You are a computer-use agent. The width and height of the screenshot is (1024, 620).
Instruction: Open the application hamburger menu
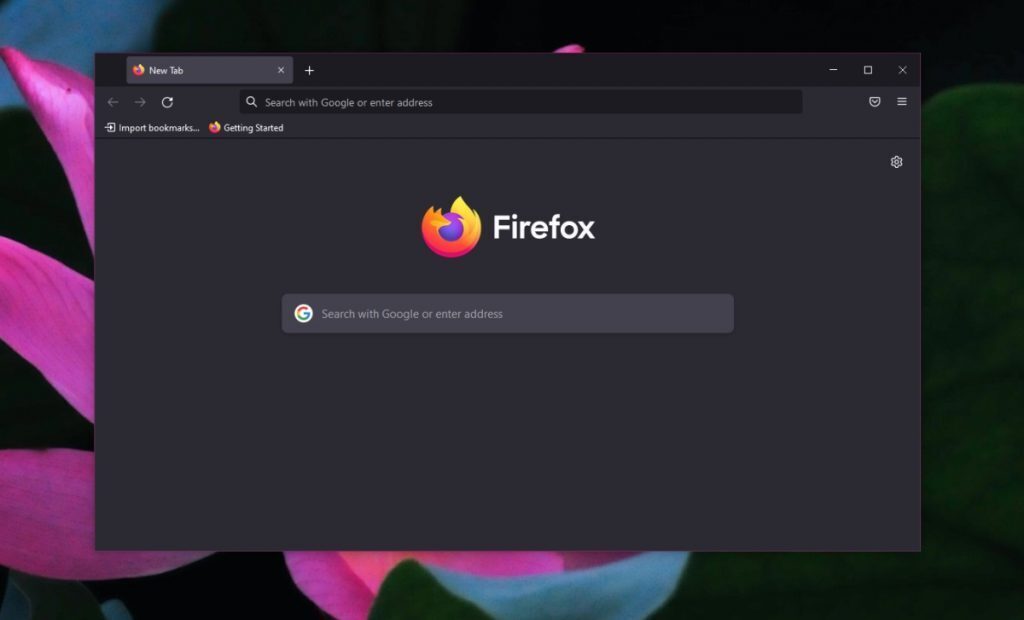point(902,101)
